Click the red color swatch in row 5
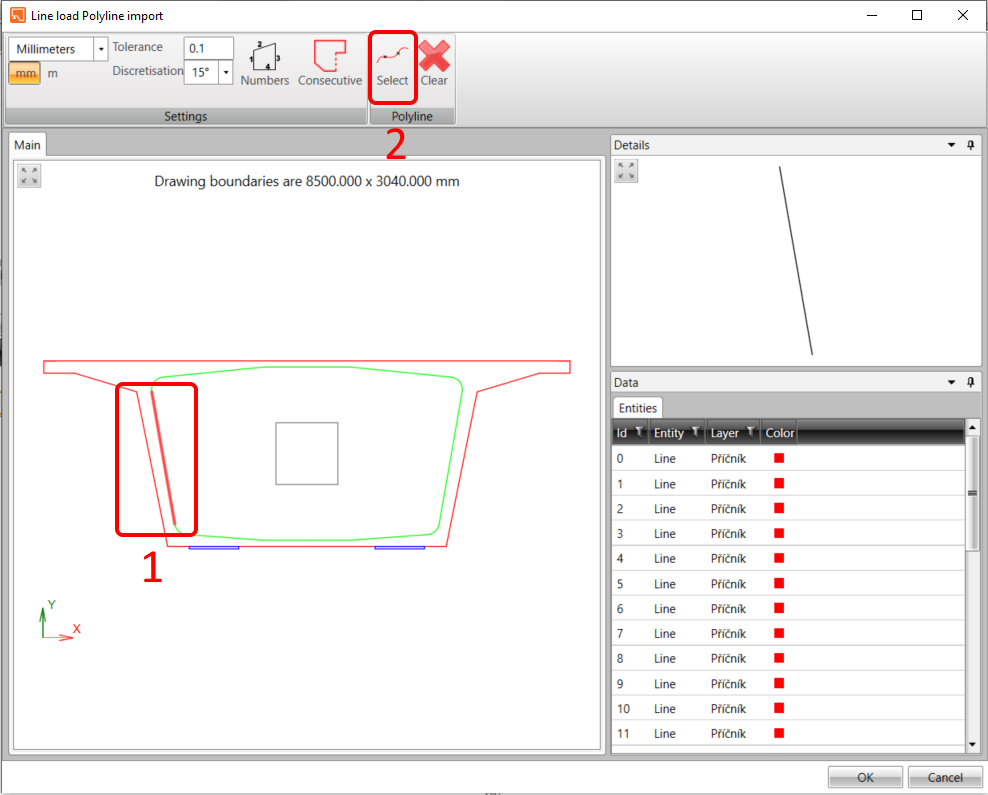The height and width of the screenshot is (795, 988). click(x=779, y=583)
